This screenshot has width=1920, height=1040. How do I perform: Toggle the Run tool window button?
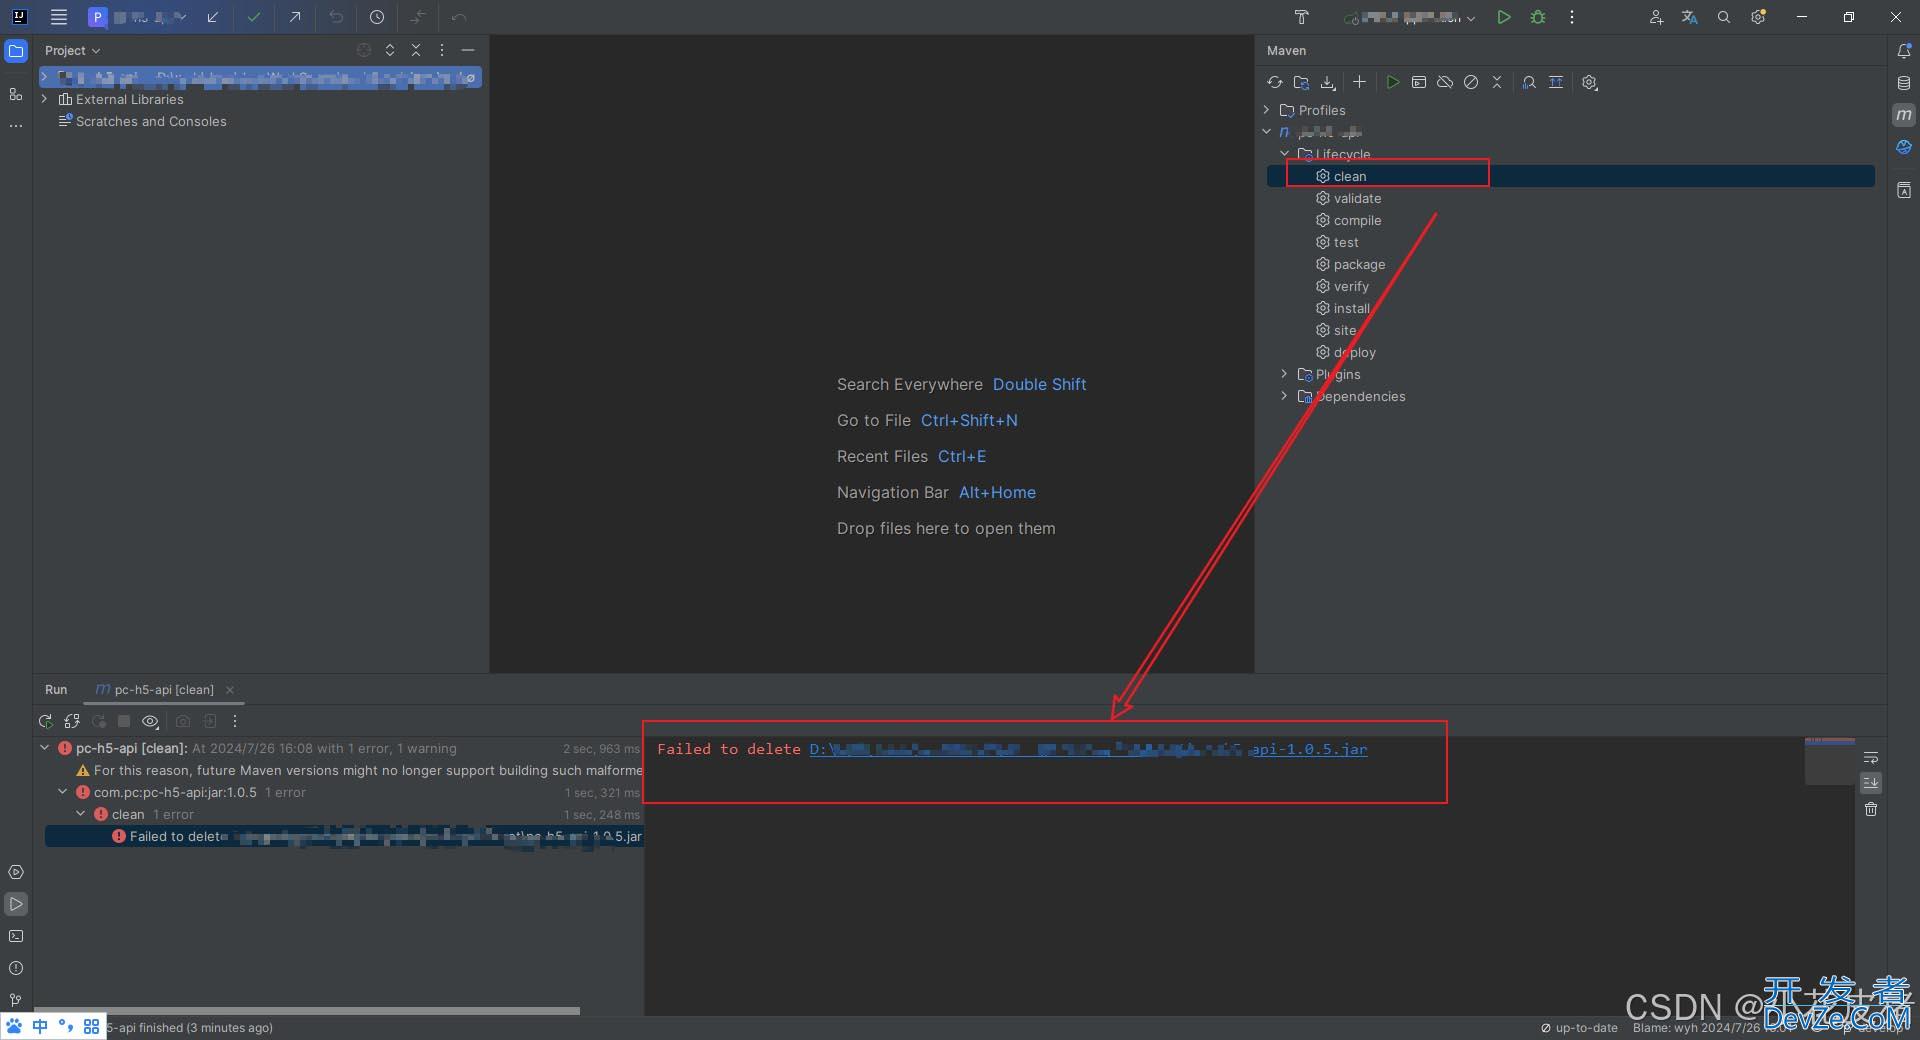click(x=16, y=904)
